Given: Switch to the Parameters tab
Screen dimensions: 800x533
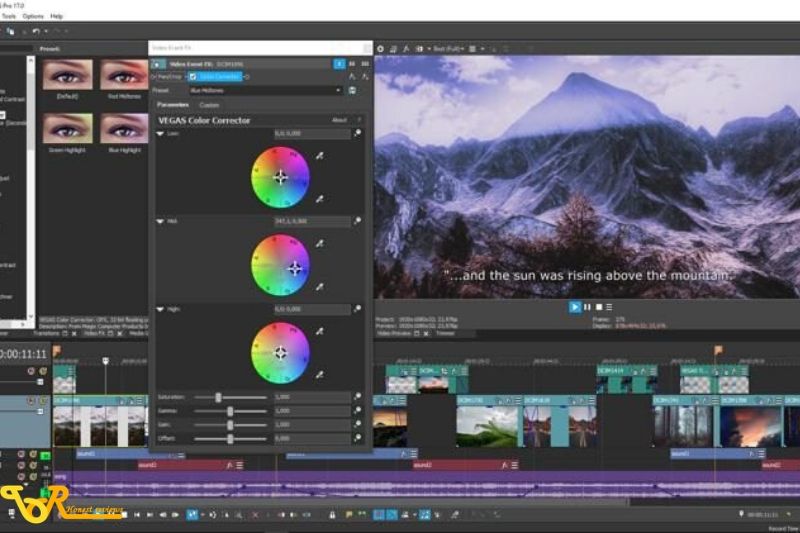Looking at the screenshot, I should (173, 105).
